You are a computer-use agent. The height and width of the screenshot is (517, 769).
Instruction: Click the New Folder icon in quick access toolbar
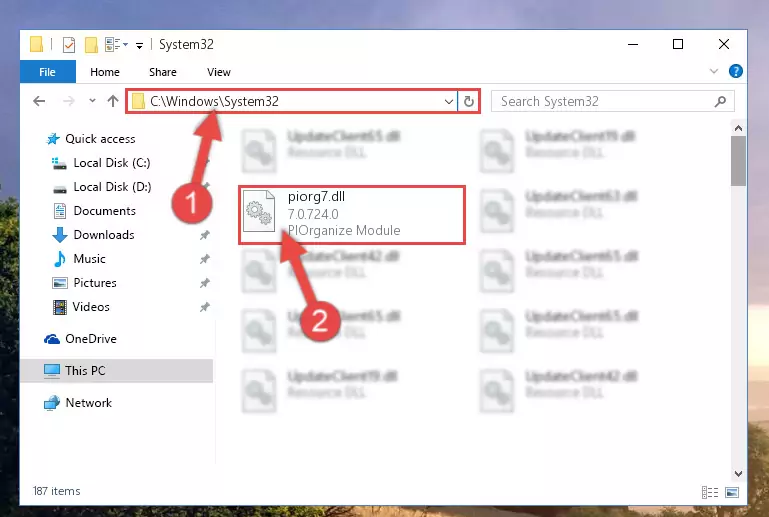coord(91,45)
